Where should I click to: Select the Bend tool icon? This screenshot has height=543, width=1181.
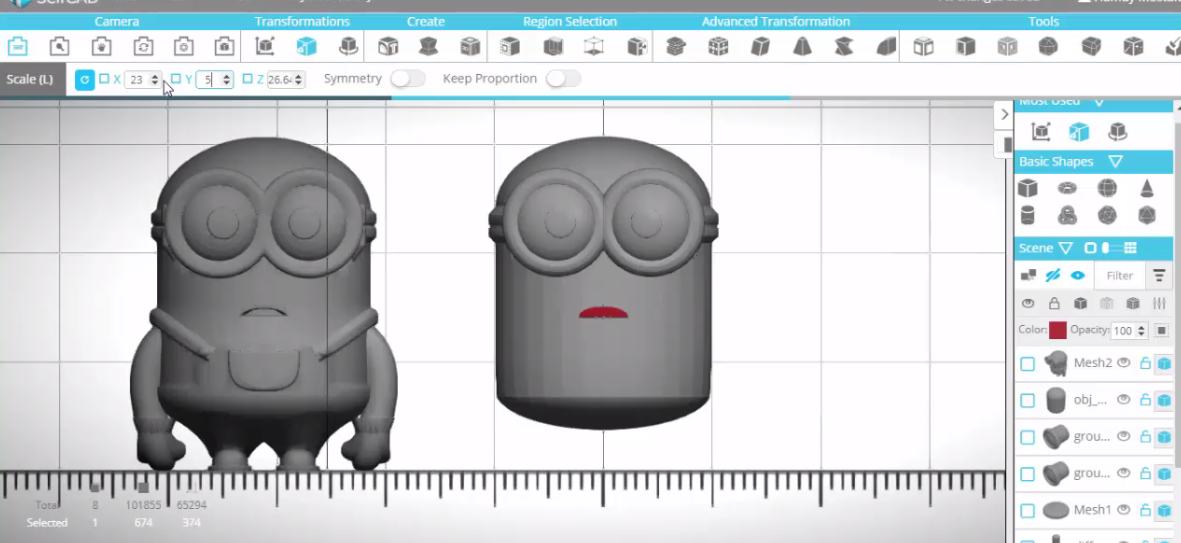point(886,47)
